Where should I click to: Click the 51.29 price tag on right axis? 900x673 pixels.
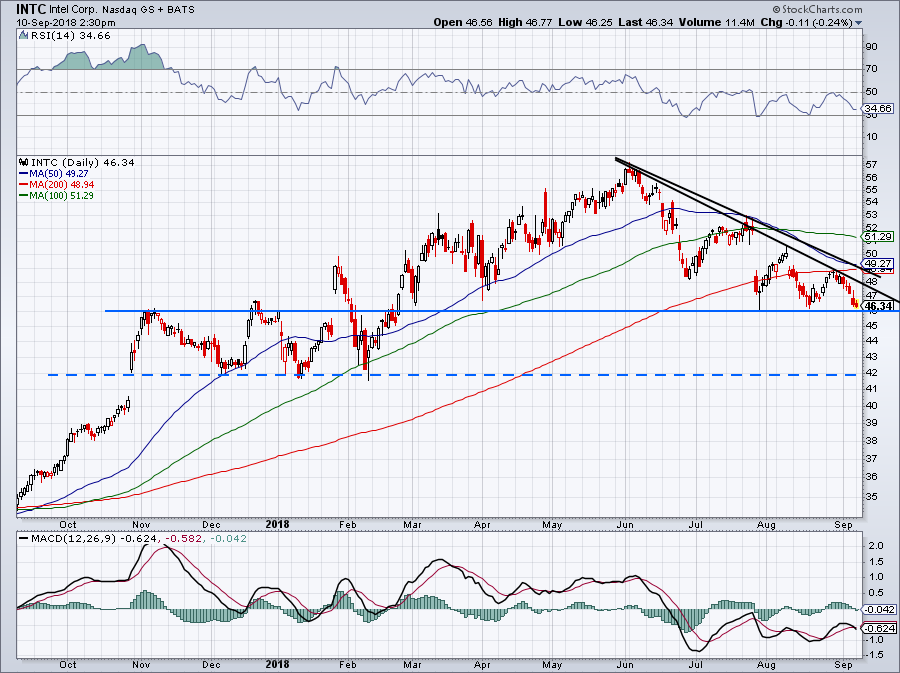[x=878, y=236]
